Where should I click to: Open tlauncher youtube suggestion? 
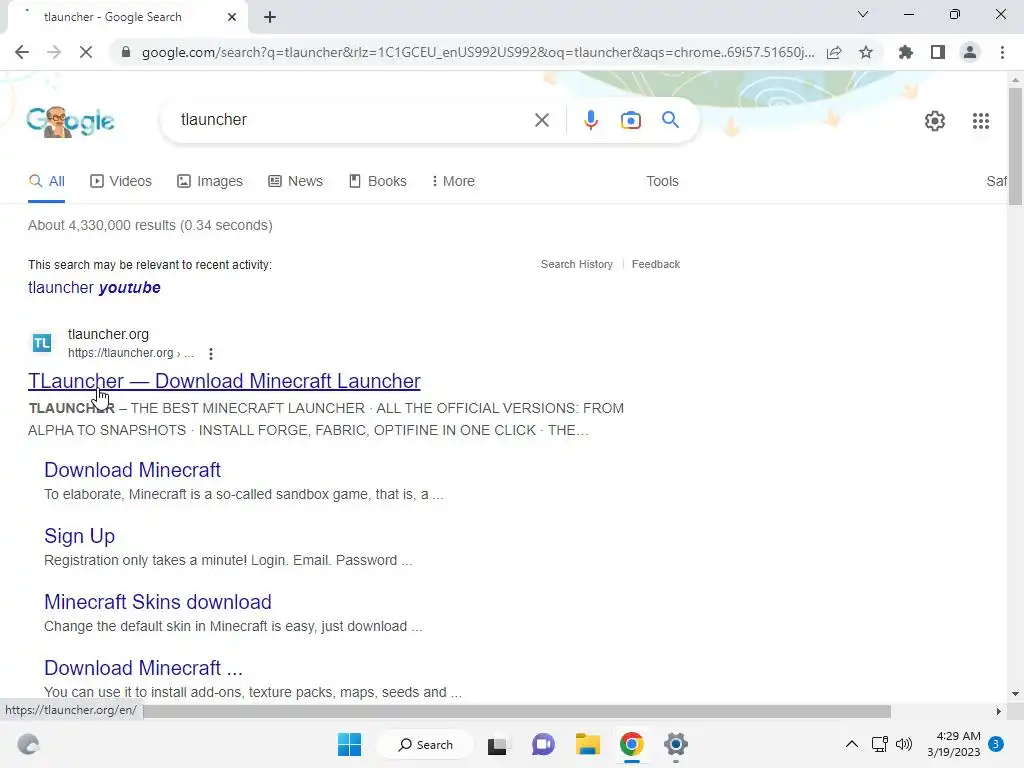coord(94,287)
